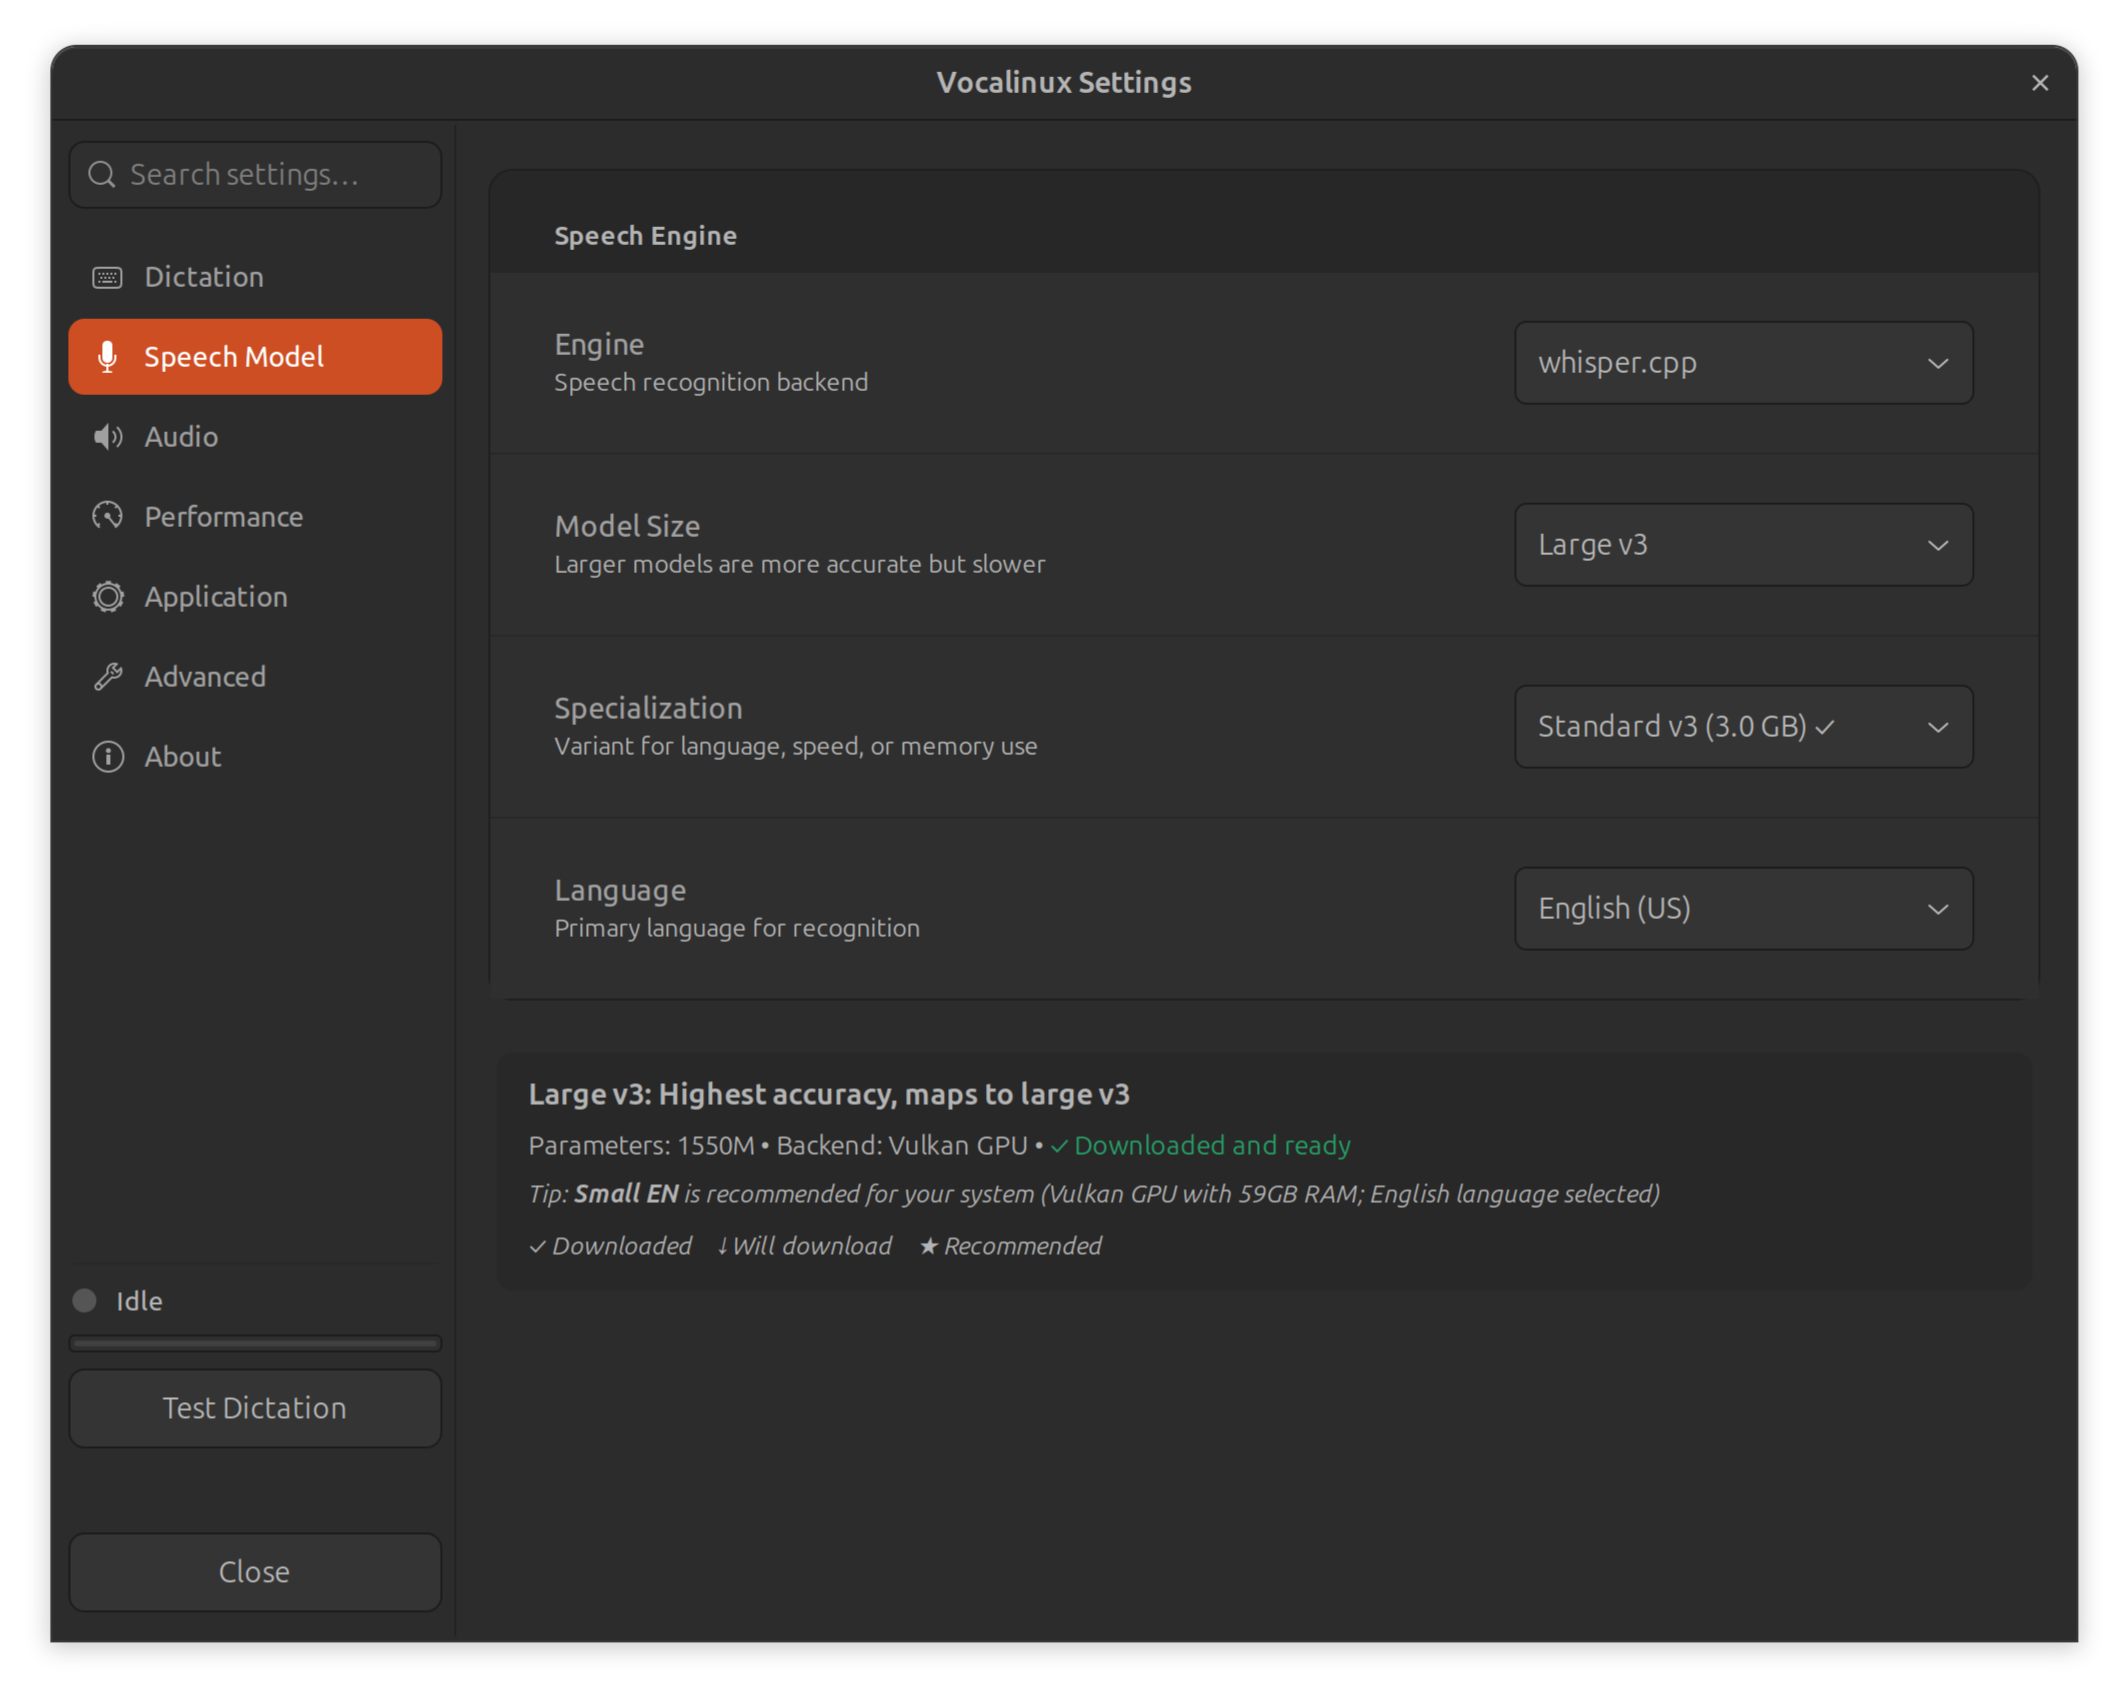Viewport: 2128px width, 1698px height.
Task: Expand the Specialization Standard v3 dropdown
Action: click(1743, 727)
